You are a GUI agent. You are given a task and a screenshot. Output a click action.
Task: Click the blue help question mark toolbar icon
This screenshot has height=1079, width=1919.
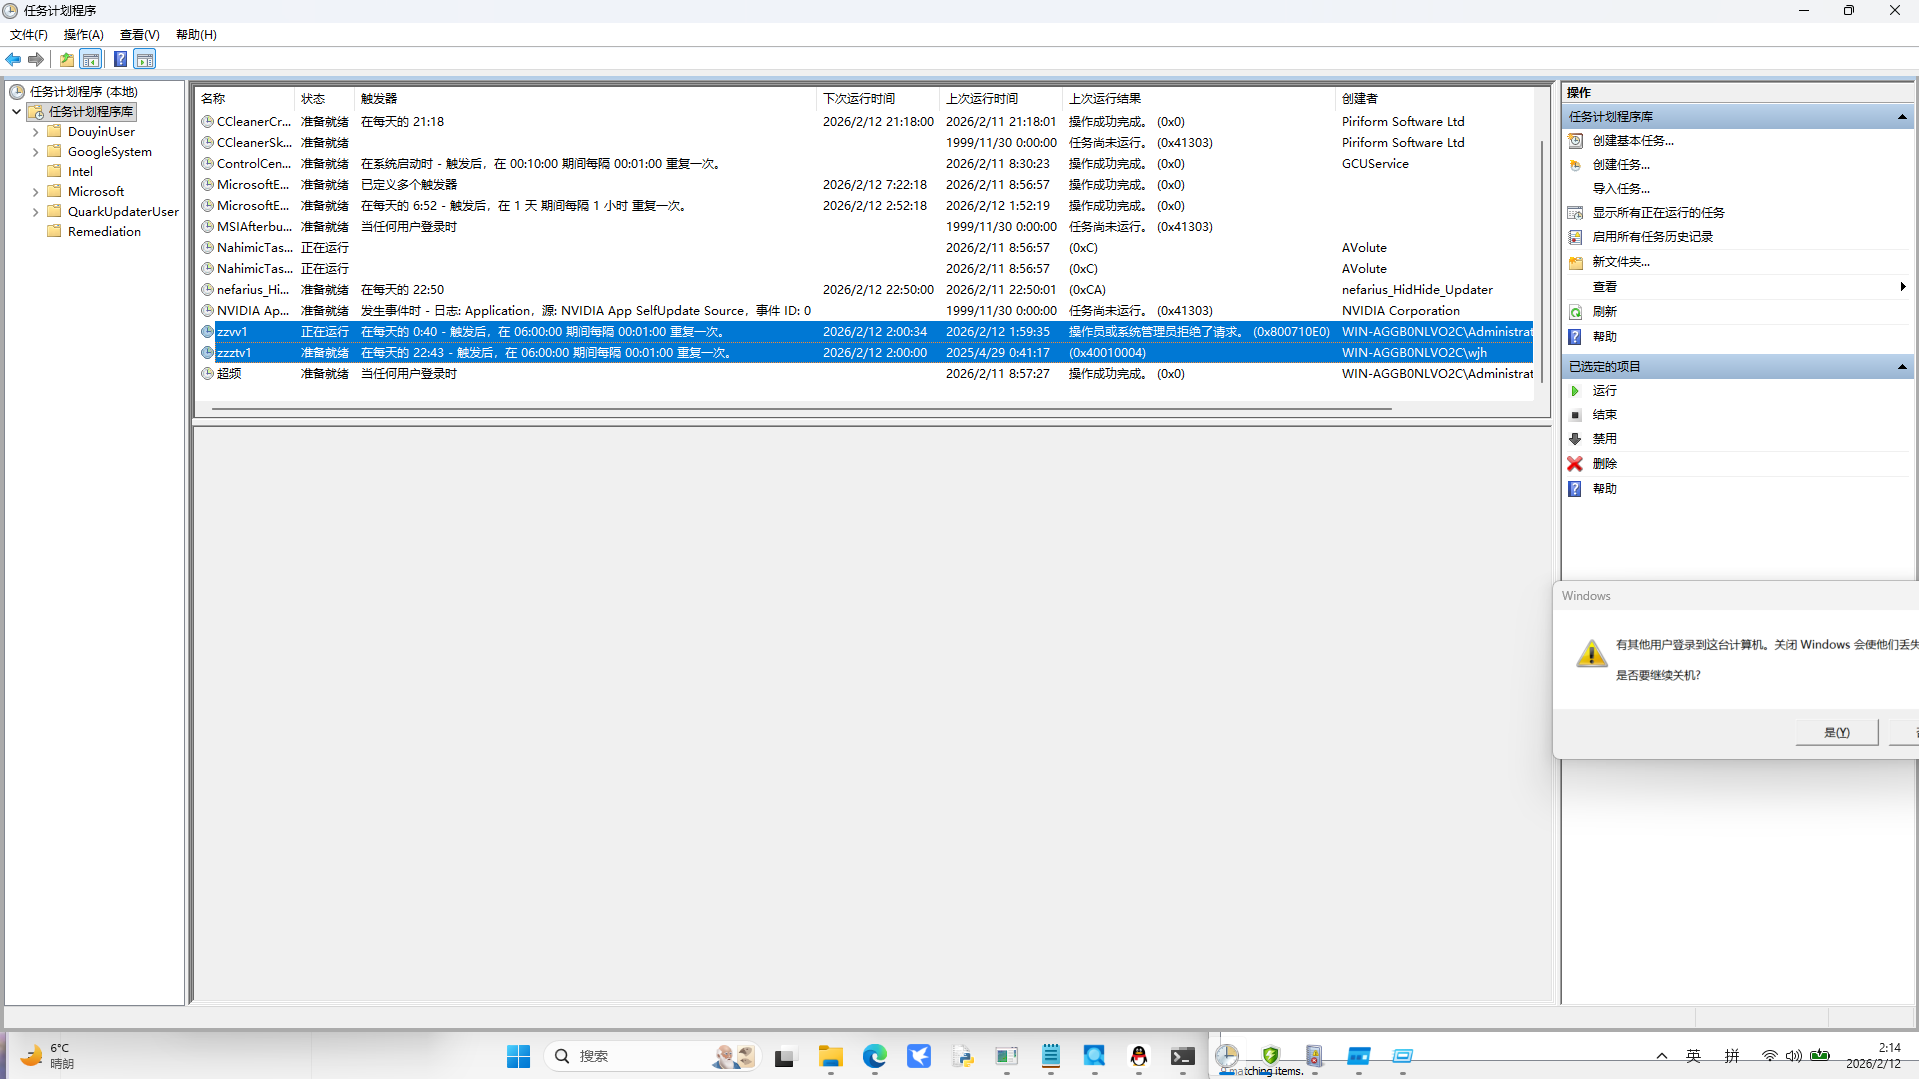click(x=120, y=60)
